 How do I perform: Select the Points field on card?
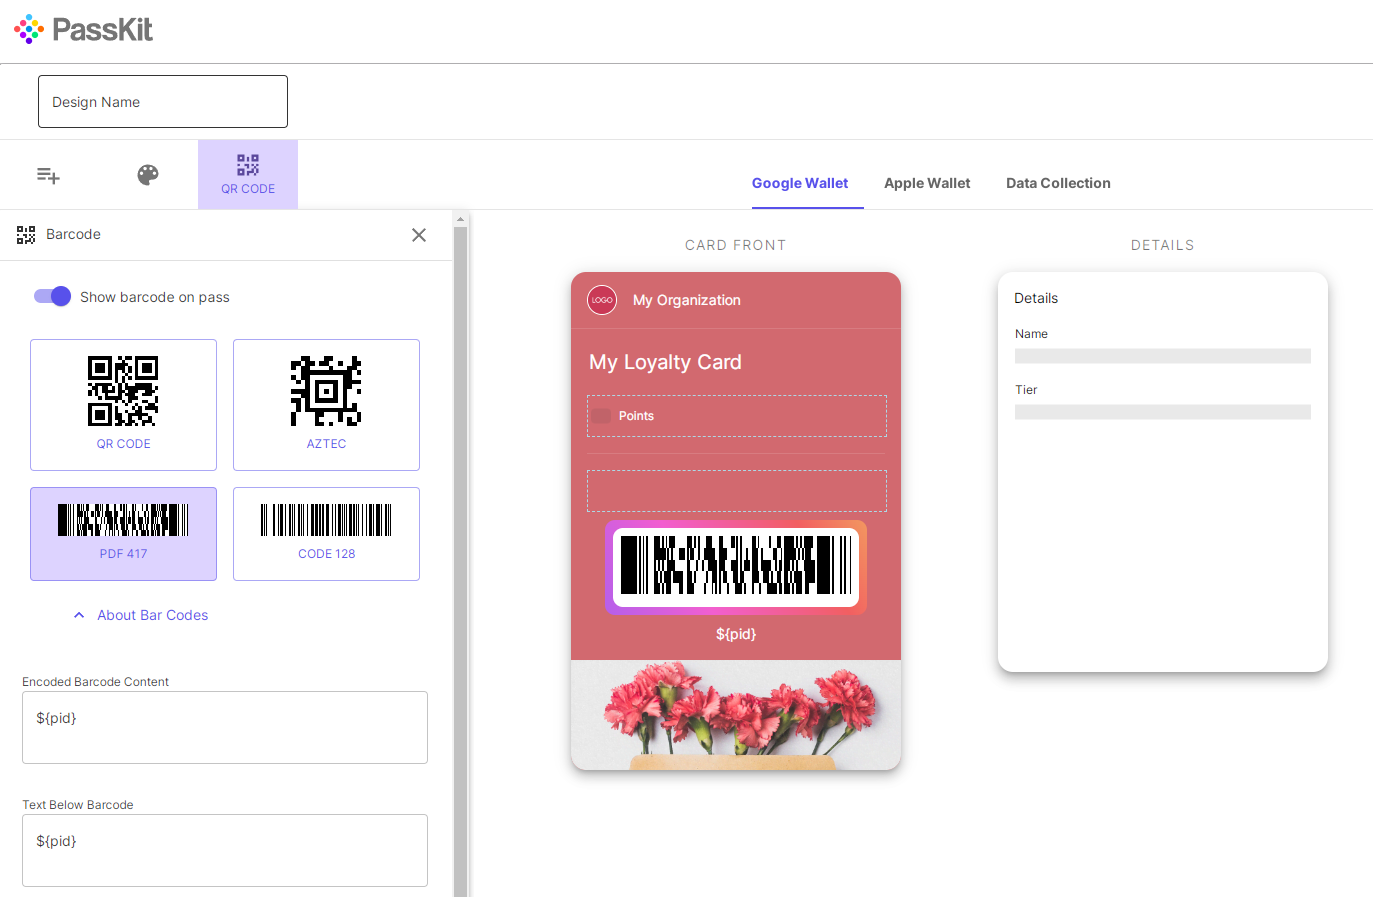[x=737, y=416]
